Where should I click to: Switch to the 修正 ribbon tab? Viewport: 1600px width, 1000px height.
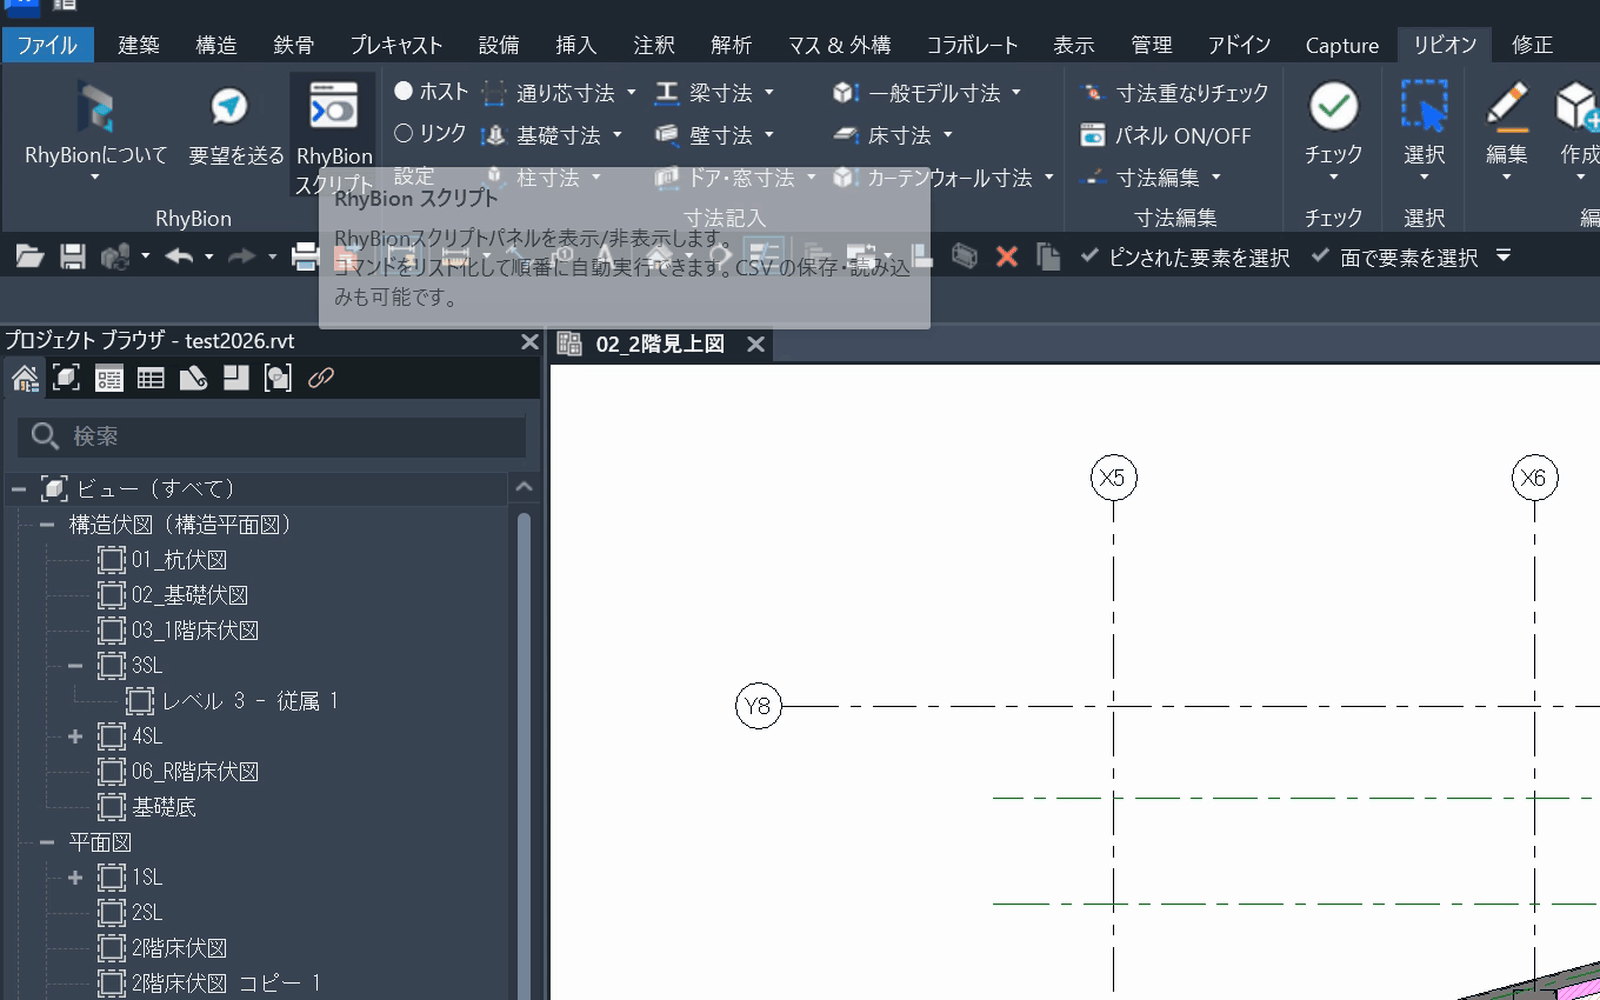coord(1532,45)
